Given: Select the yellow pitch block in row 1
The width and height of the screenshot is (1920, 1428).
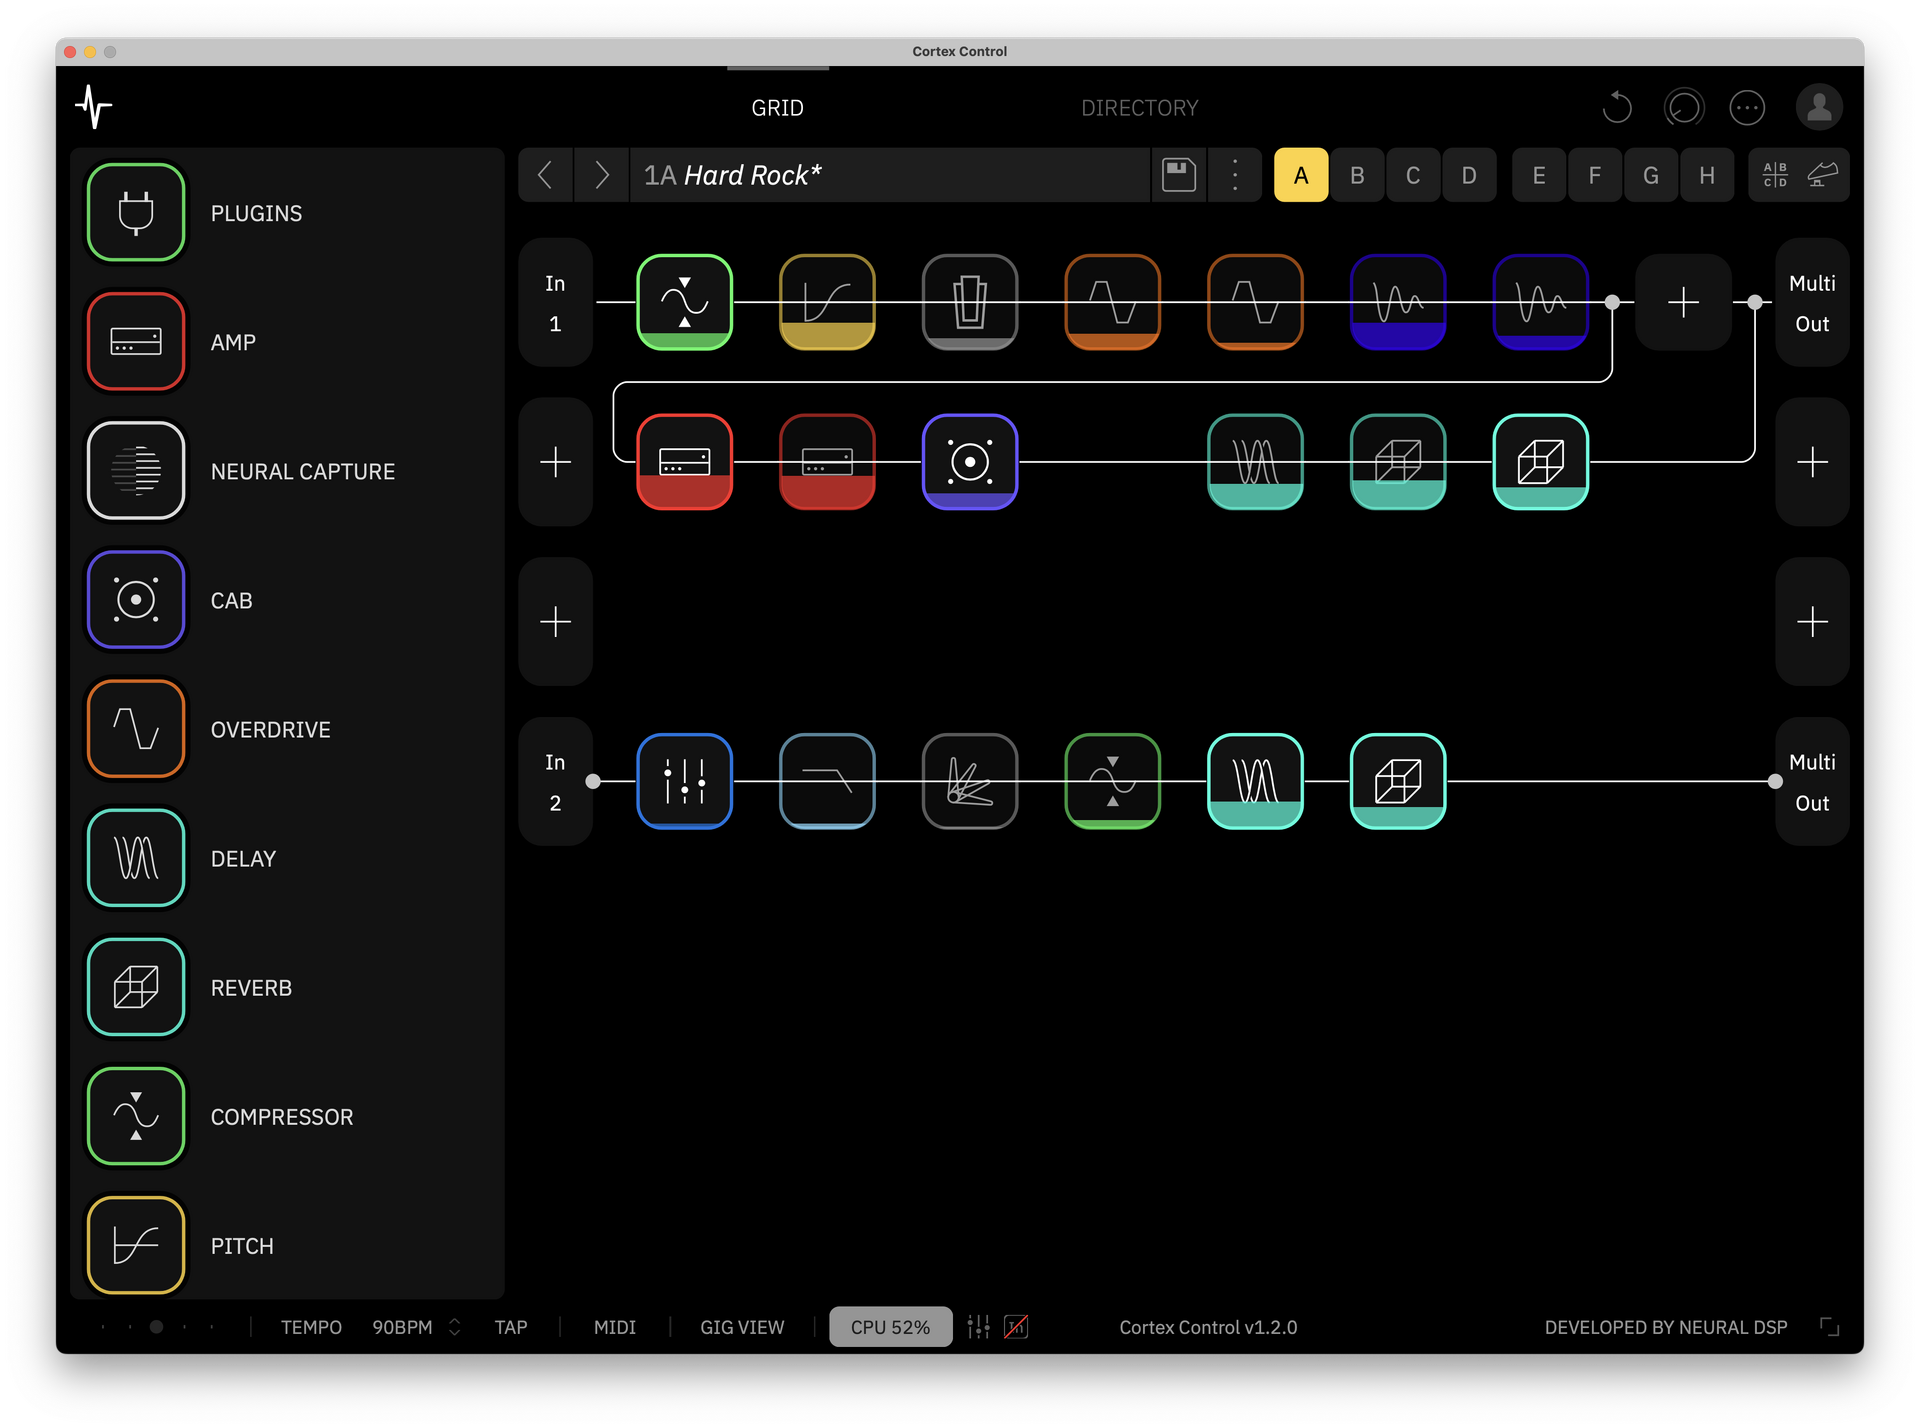Looking at the screenshot, I should (x=827, y=302).
